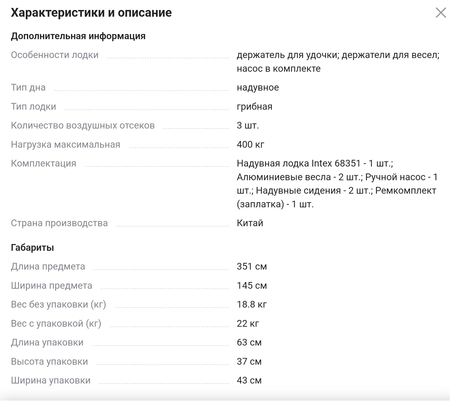Click the 400 кг maximum load value
The height and width of the screenshot is (401, 450).
[x=250, y=145]
